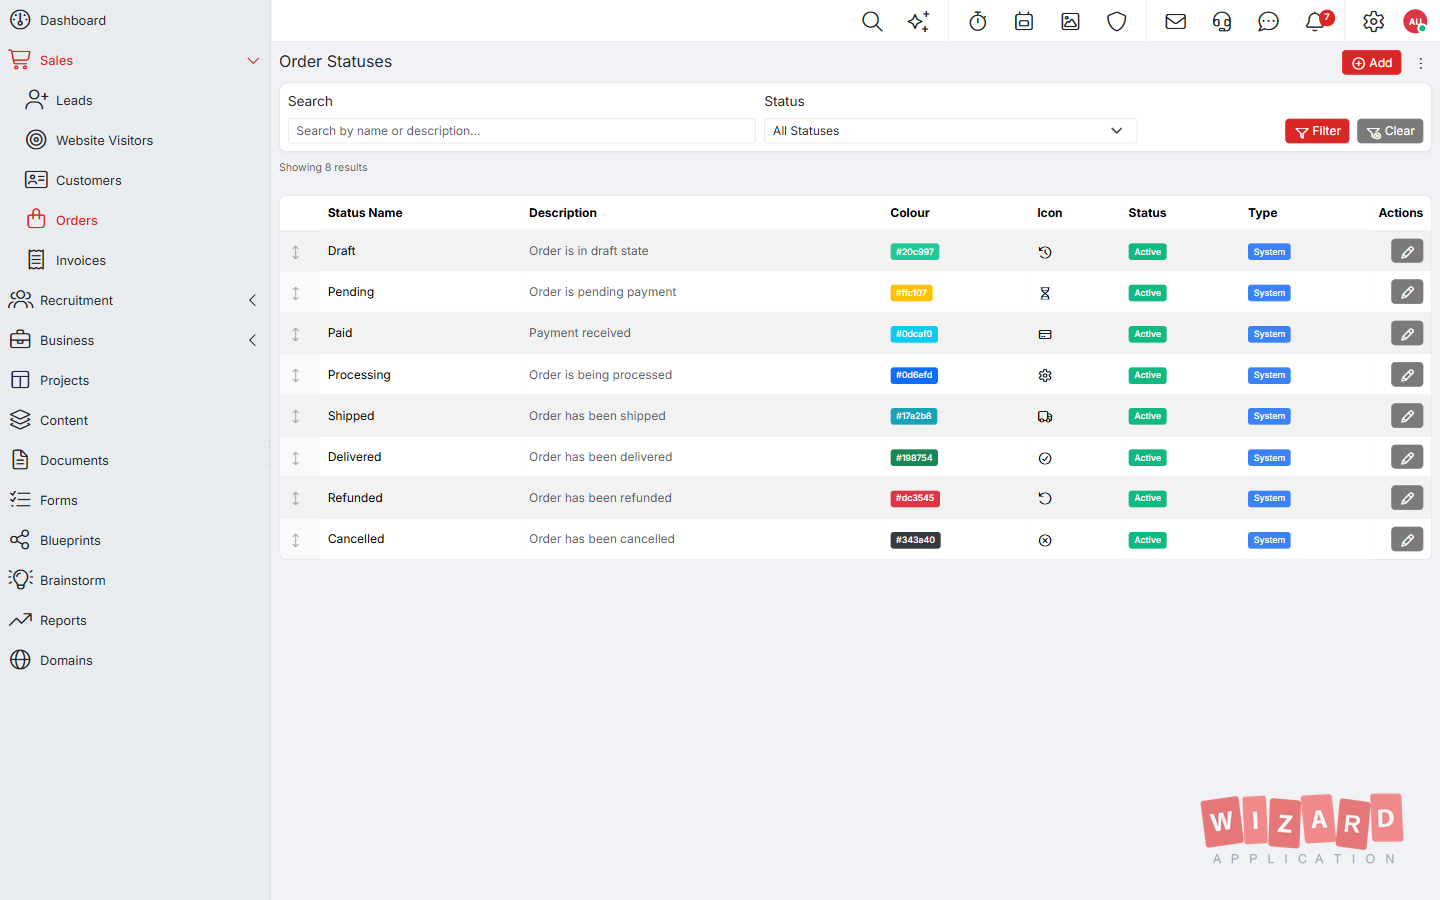Open Orders in the sidebar
The height and width of the screenshot is (900, 1440).
click(76, 220)
